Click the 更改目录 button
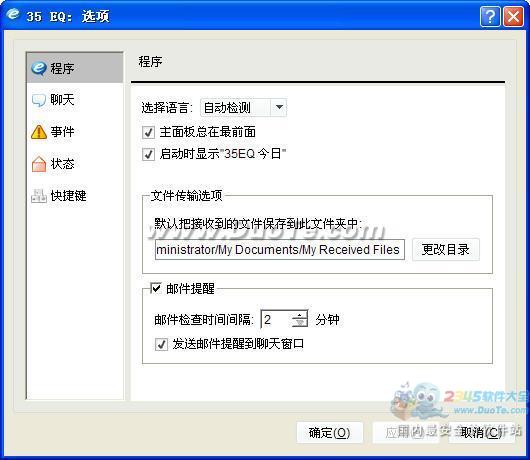The width and height of the screenshot is (530, 460). point(445,249)
